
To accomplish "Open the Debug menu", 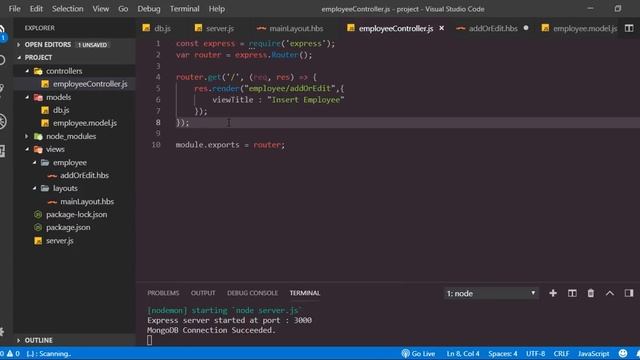I will (149, 9).
